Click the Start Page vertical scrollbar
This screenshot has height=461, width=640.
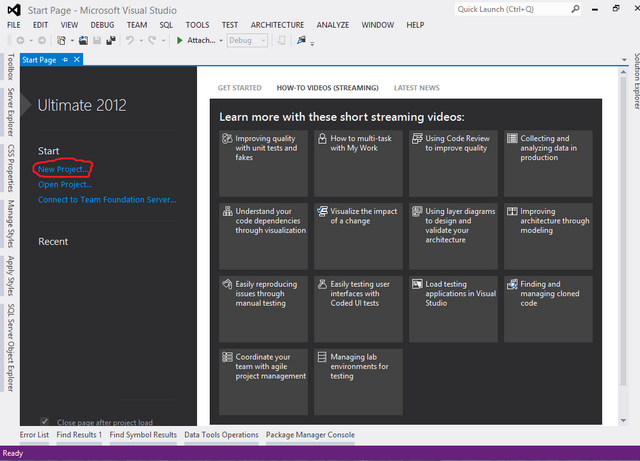pos(623,231)
